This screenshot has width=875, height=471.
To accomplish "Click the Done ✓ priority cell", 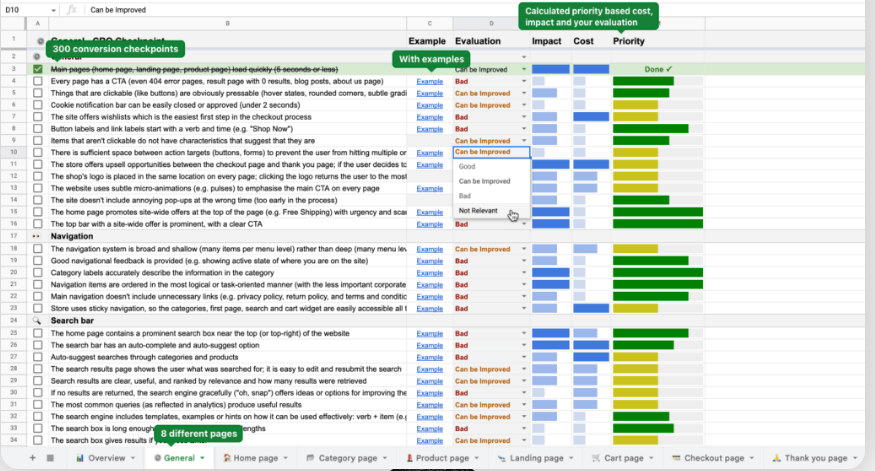I will coord(658,69).
